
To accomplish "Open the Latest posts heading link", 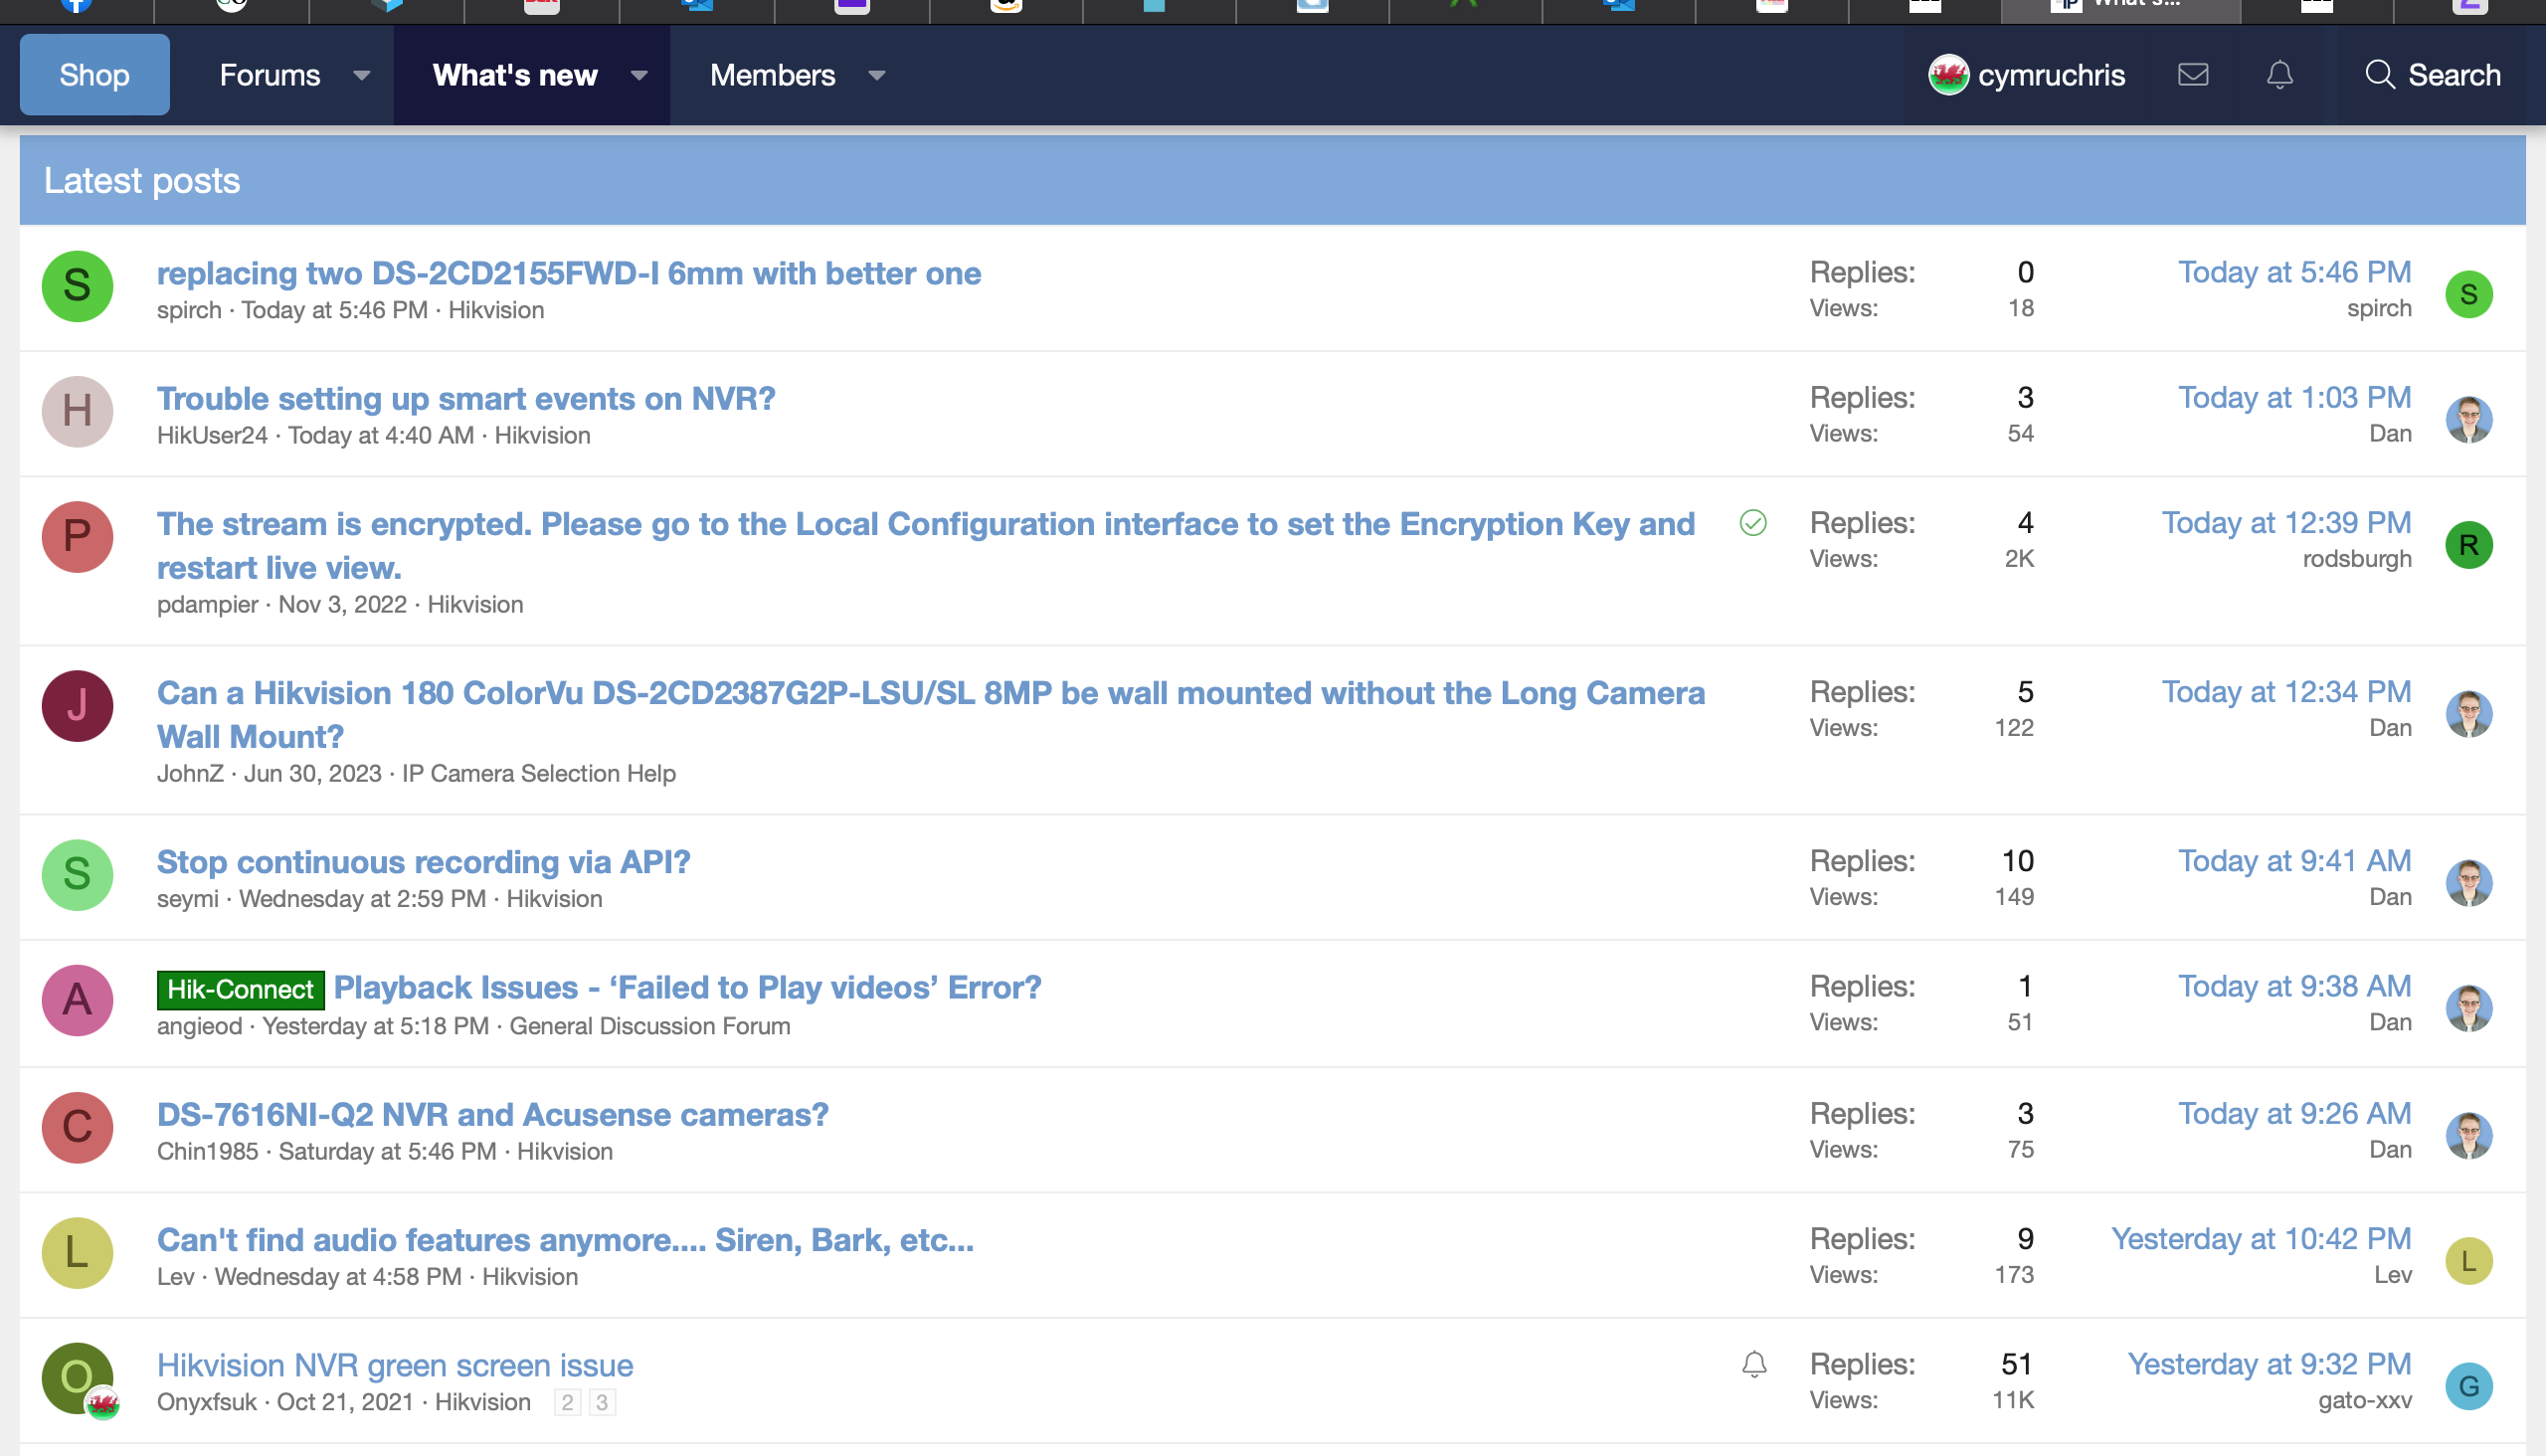I will point(142,180).
